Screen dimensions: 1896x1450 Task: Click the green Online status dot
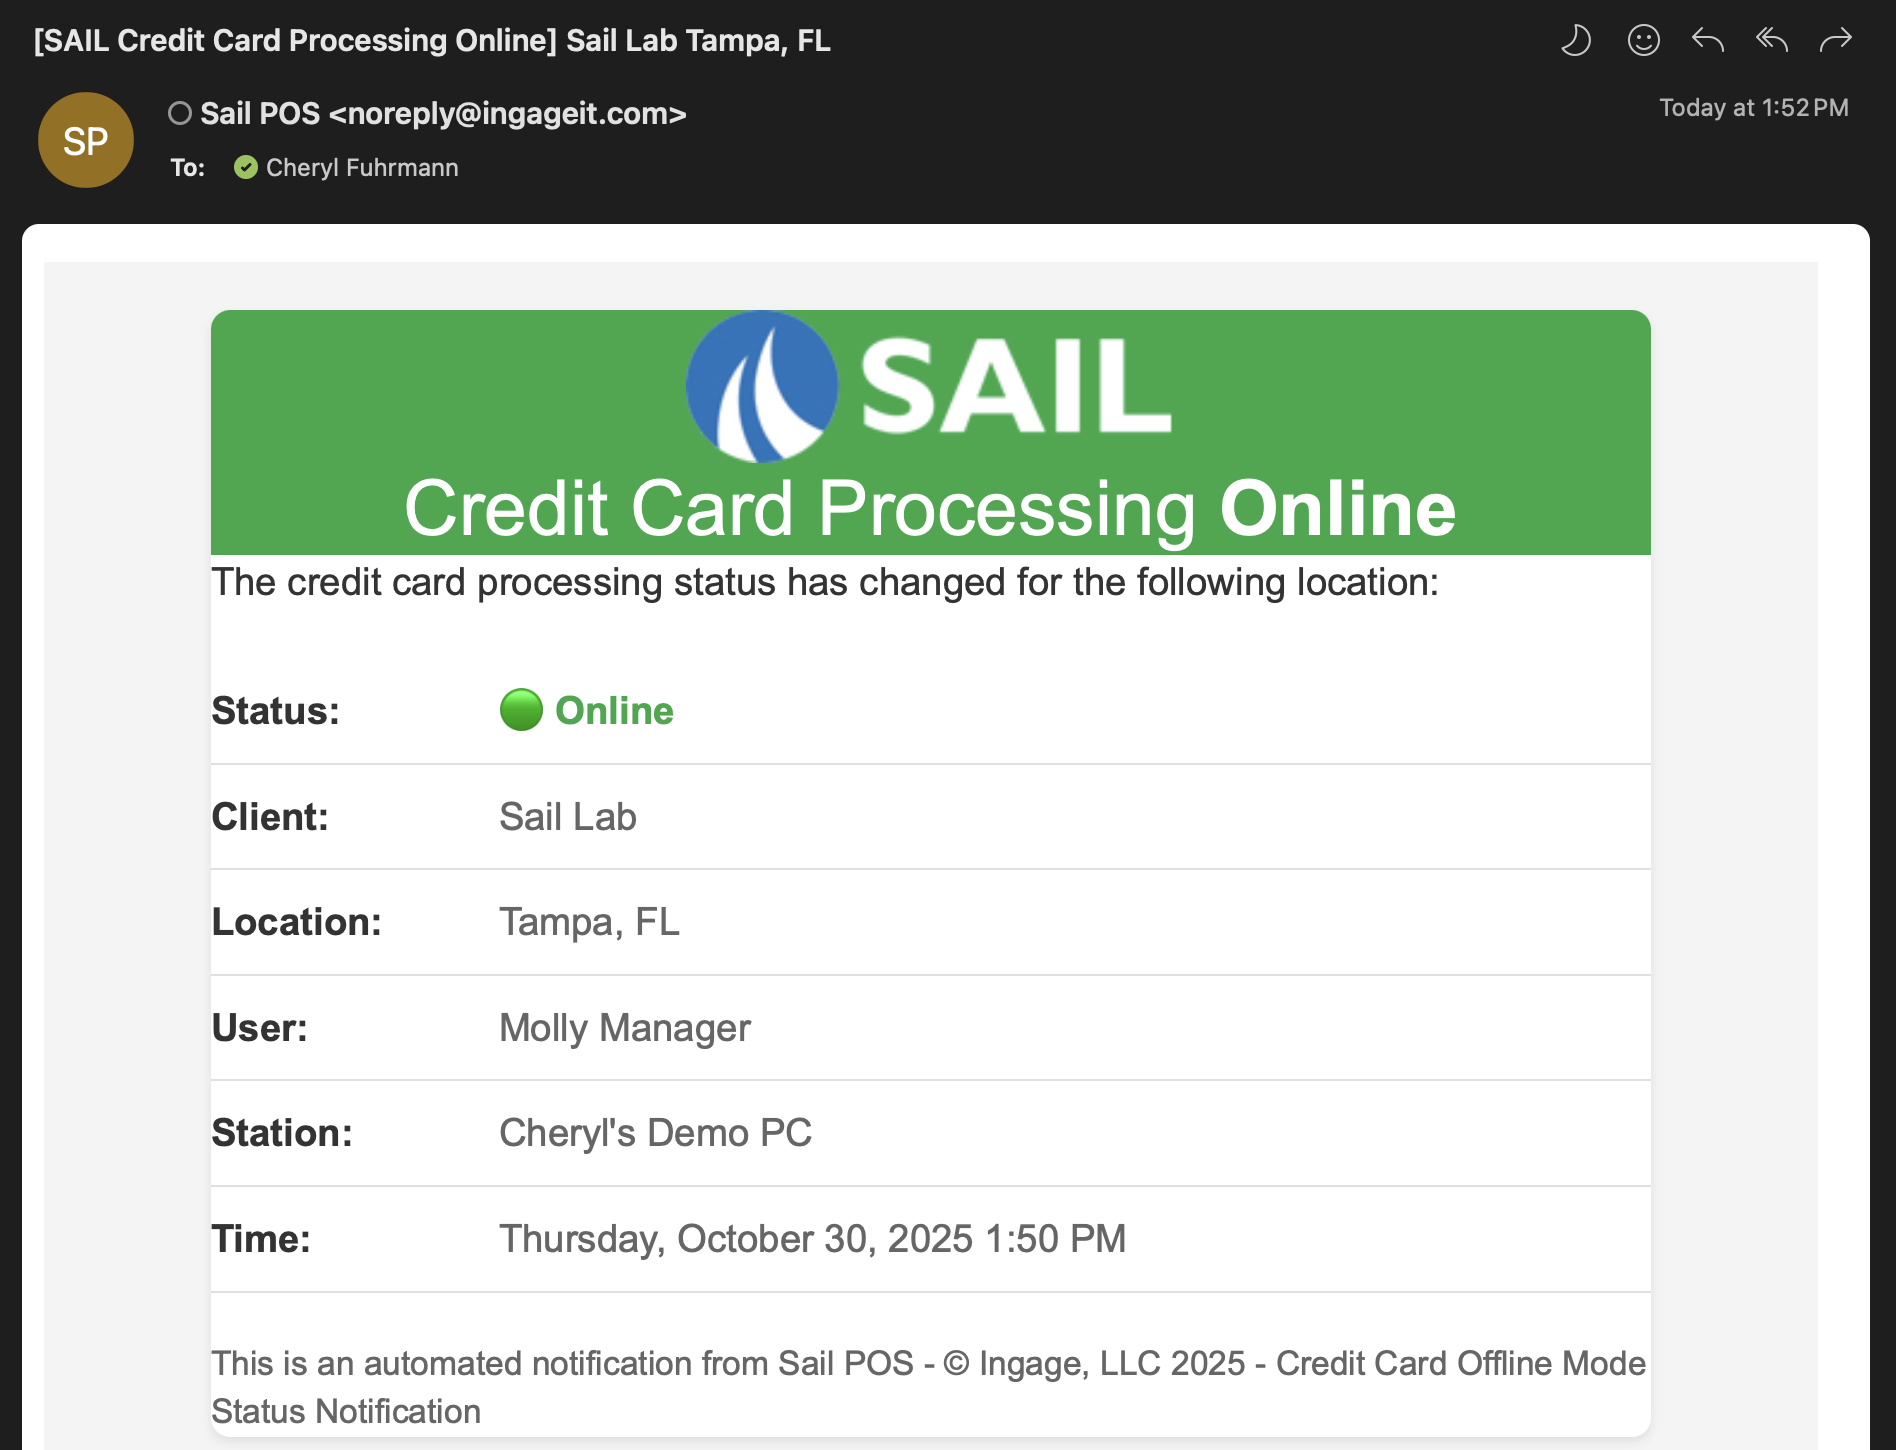[521, 711]
